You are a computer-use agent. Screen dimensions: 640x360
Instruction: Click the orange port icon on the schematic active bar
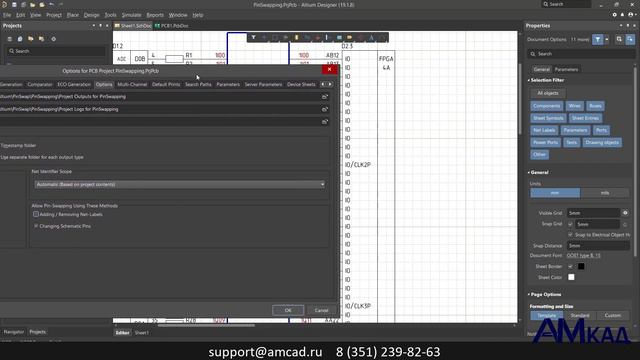pos(350,38)
